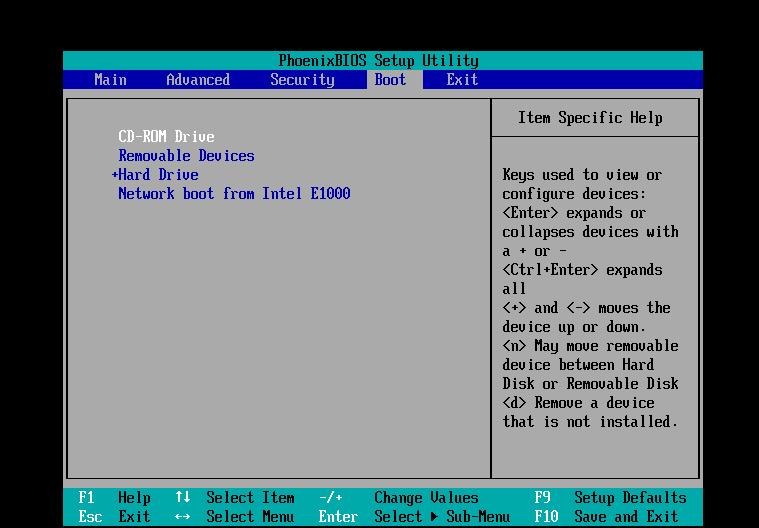Click the Select Item legend text
The width and height of the screenshot is (759, 528).
click(250, 498)
